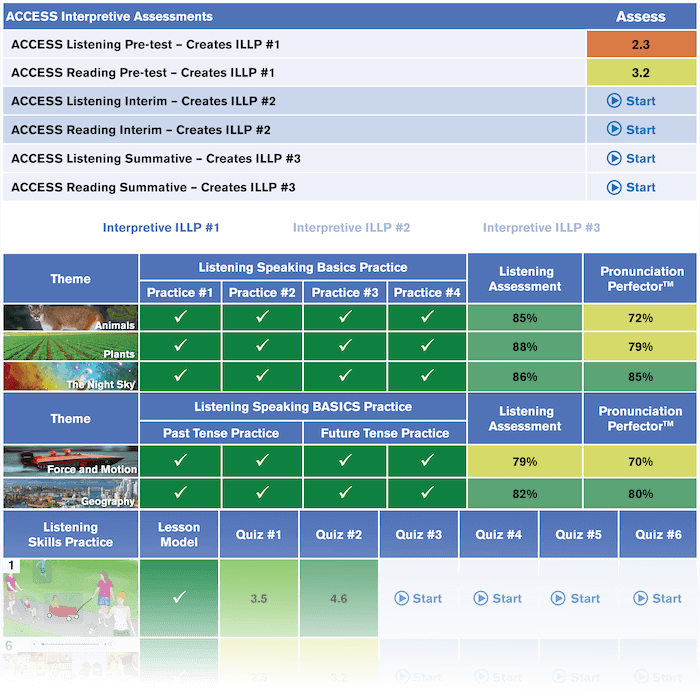Click Geography second Future Tense checkmark
Viewport: 700px width, 696px height.
[427, 493]
